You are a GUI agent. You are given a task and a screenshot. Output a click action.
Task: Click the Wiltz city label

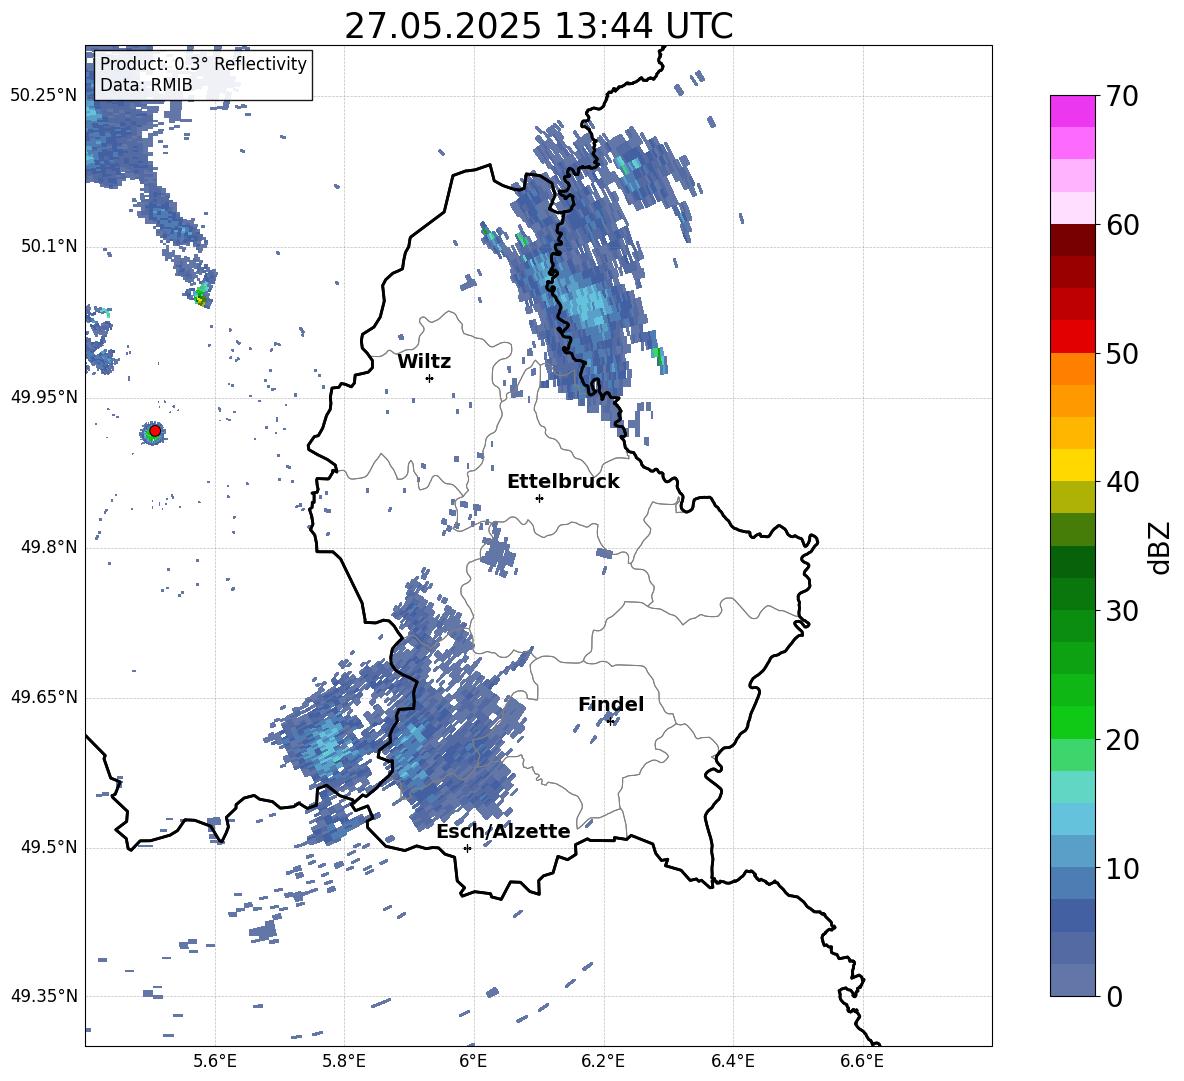(x=424, y=362)
